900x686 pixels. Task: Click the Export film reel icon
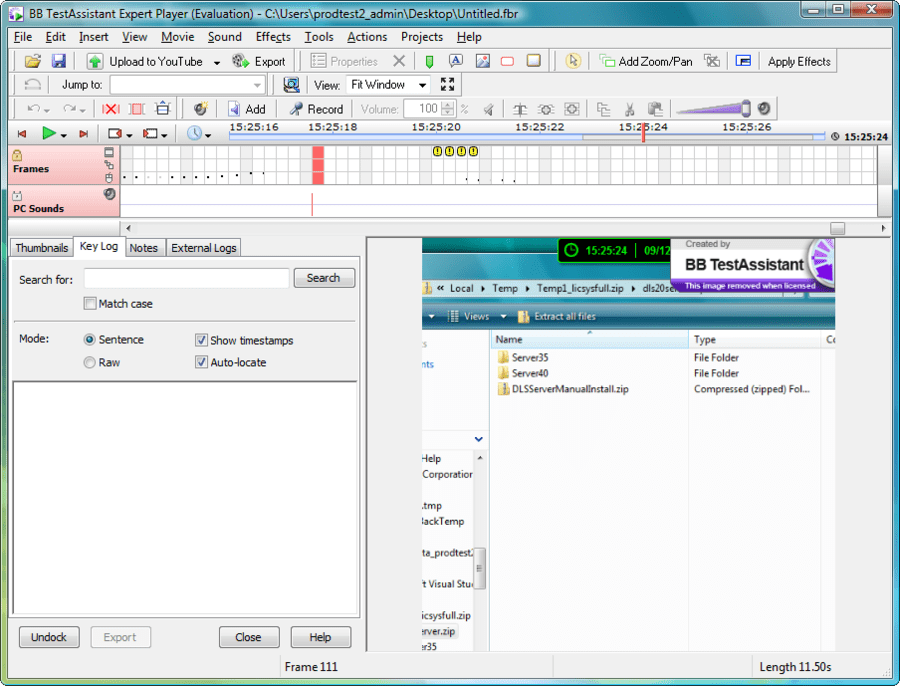tap(240, 61)
